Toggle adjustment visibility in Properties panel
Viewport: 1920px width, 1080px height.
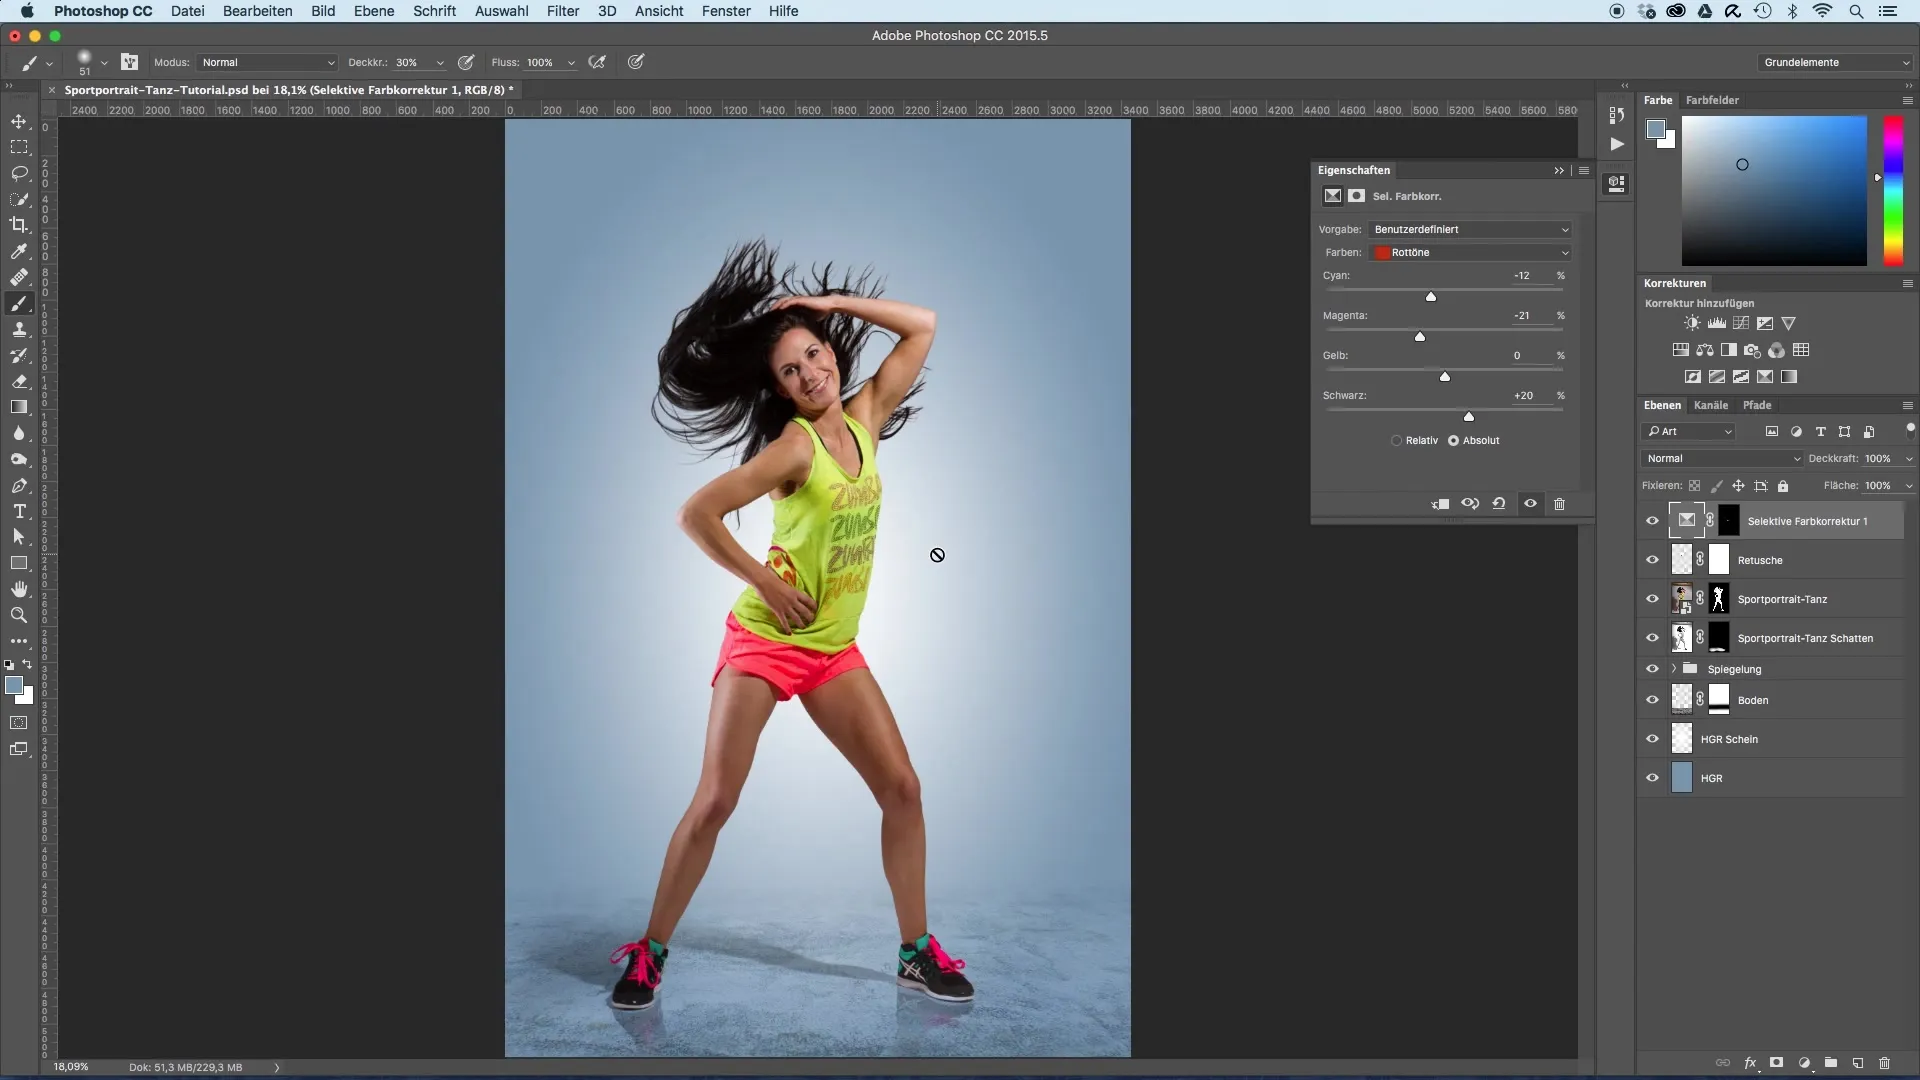(1530, 504)
